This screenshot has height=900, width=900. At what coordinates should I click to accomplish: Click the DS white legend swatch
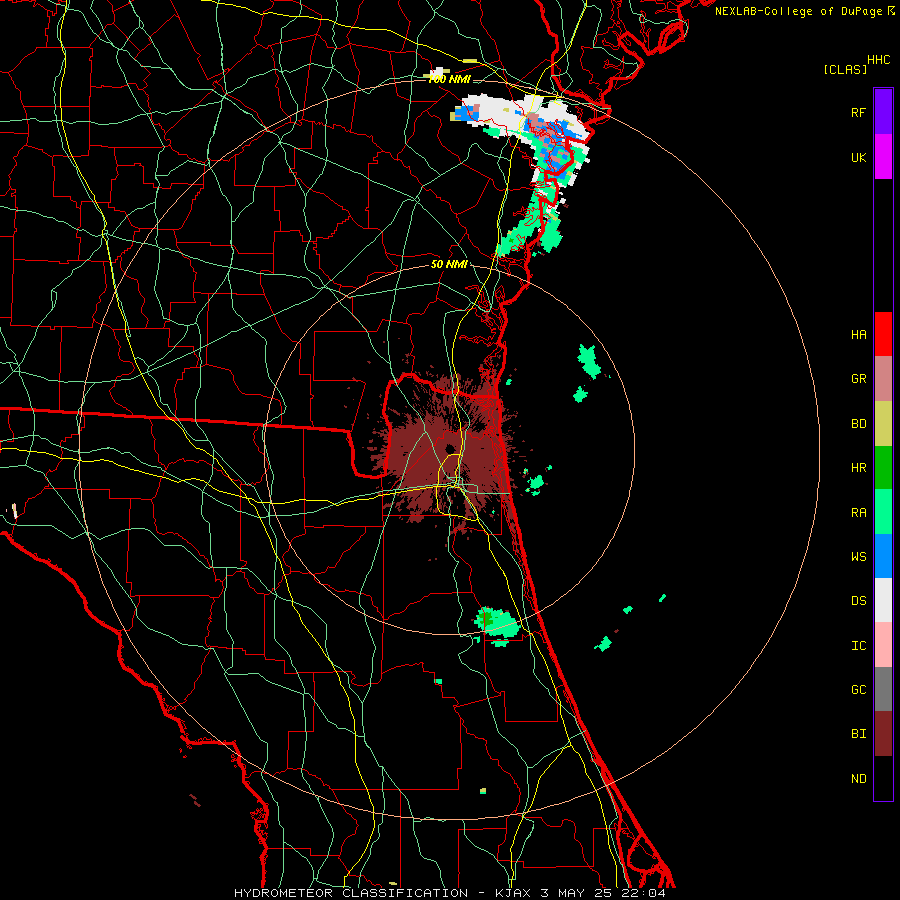coord(883,600)
